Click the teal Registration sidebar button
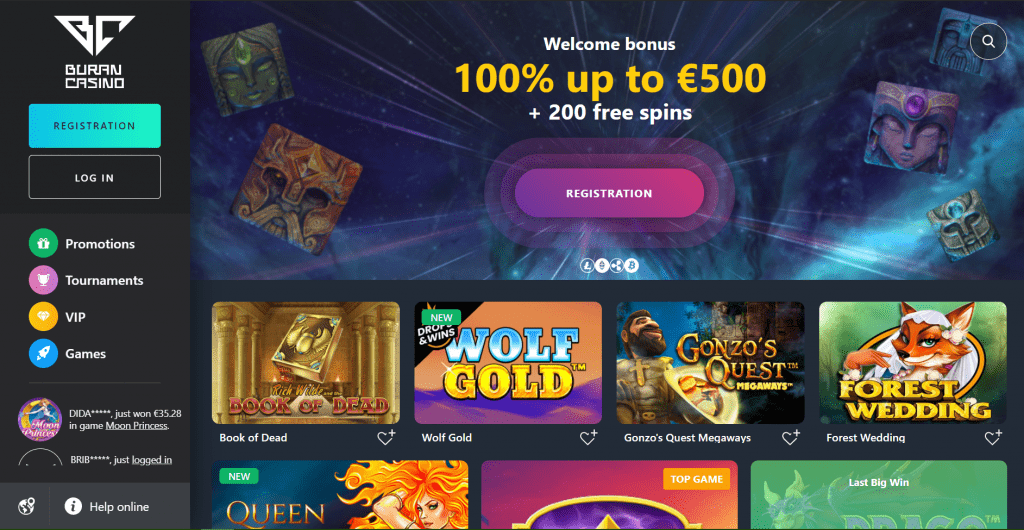 pos(95,126)
